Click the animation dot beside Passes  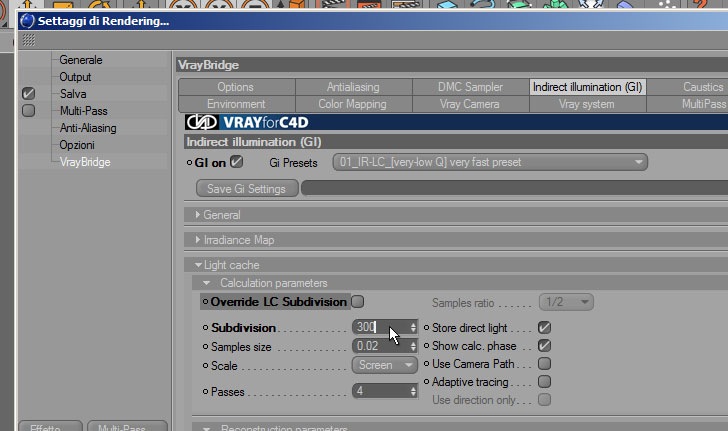[x=205, y=392]
